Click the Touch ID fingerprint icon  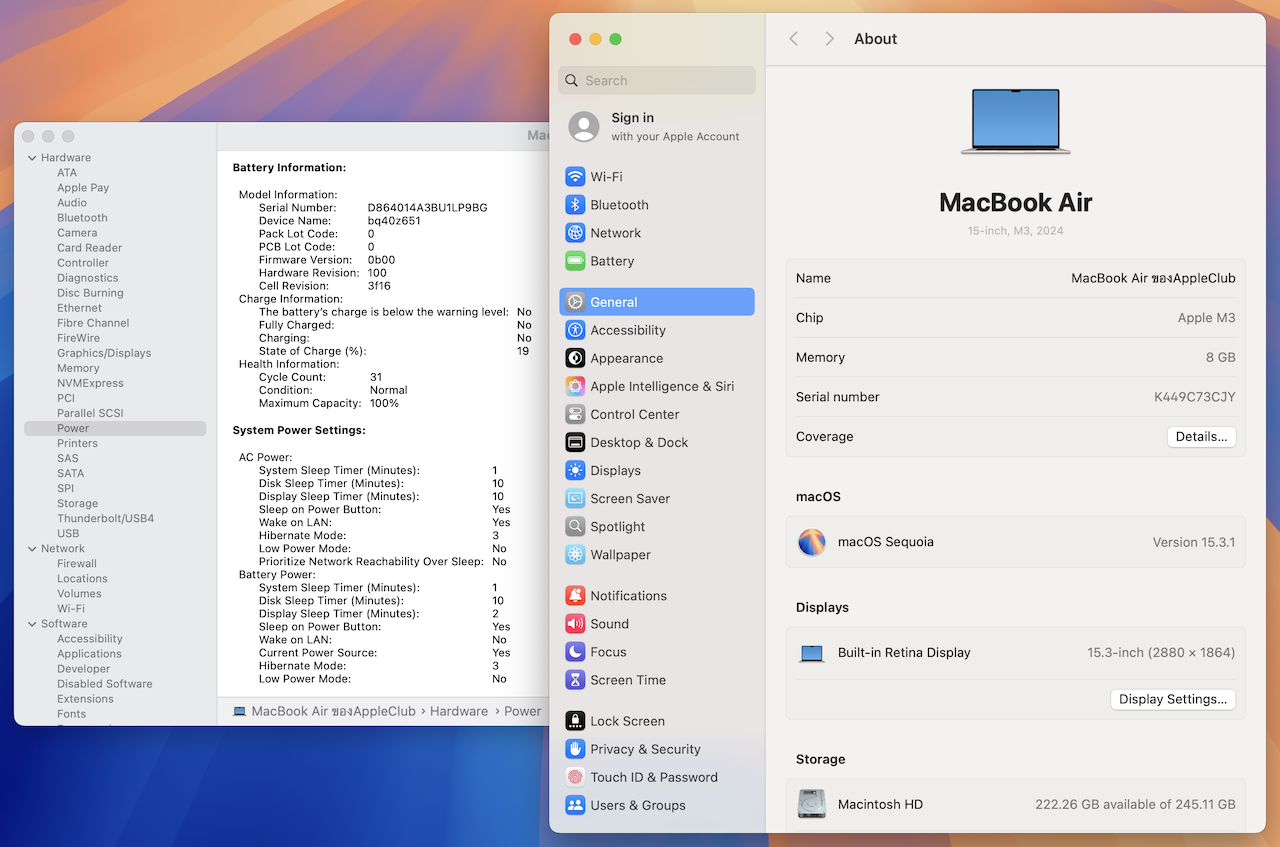[575, 776]
